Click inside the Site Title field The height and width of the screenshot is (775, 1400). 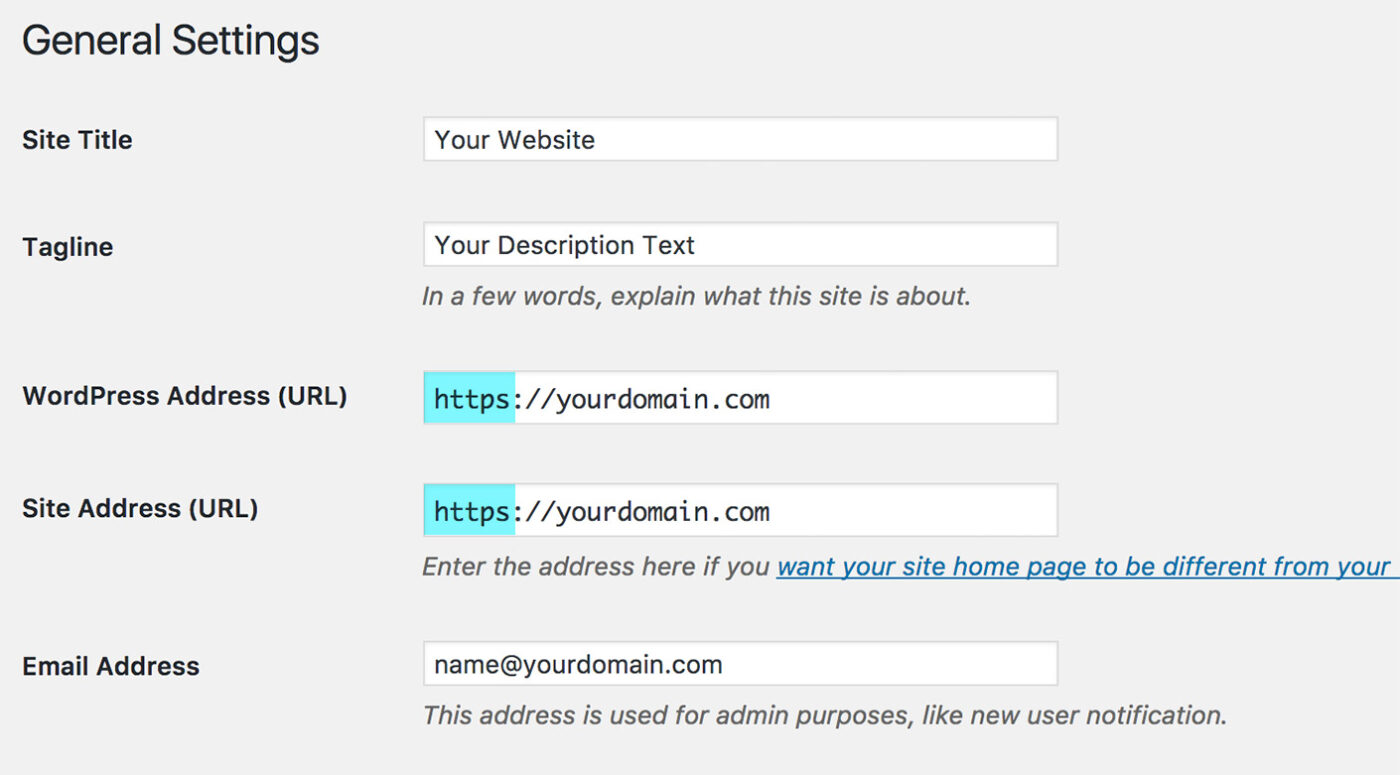(x=740, y=139)
